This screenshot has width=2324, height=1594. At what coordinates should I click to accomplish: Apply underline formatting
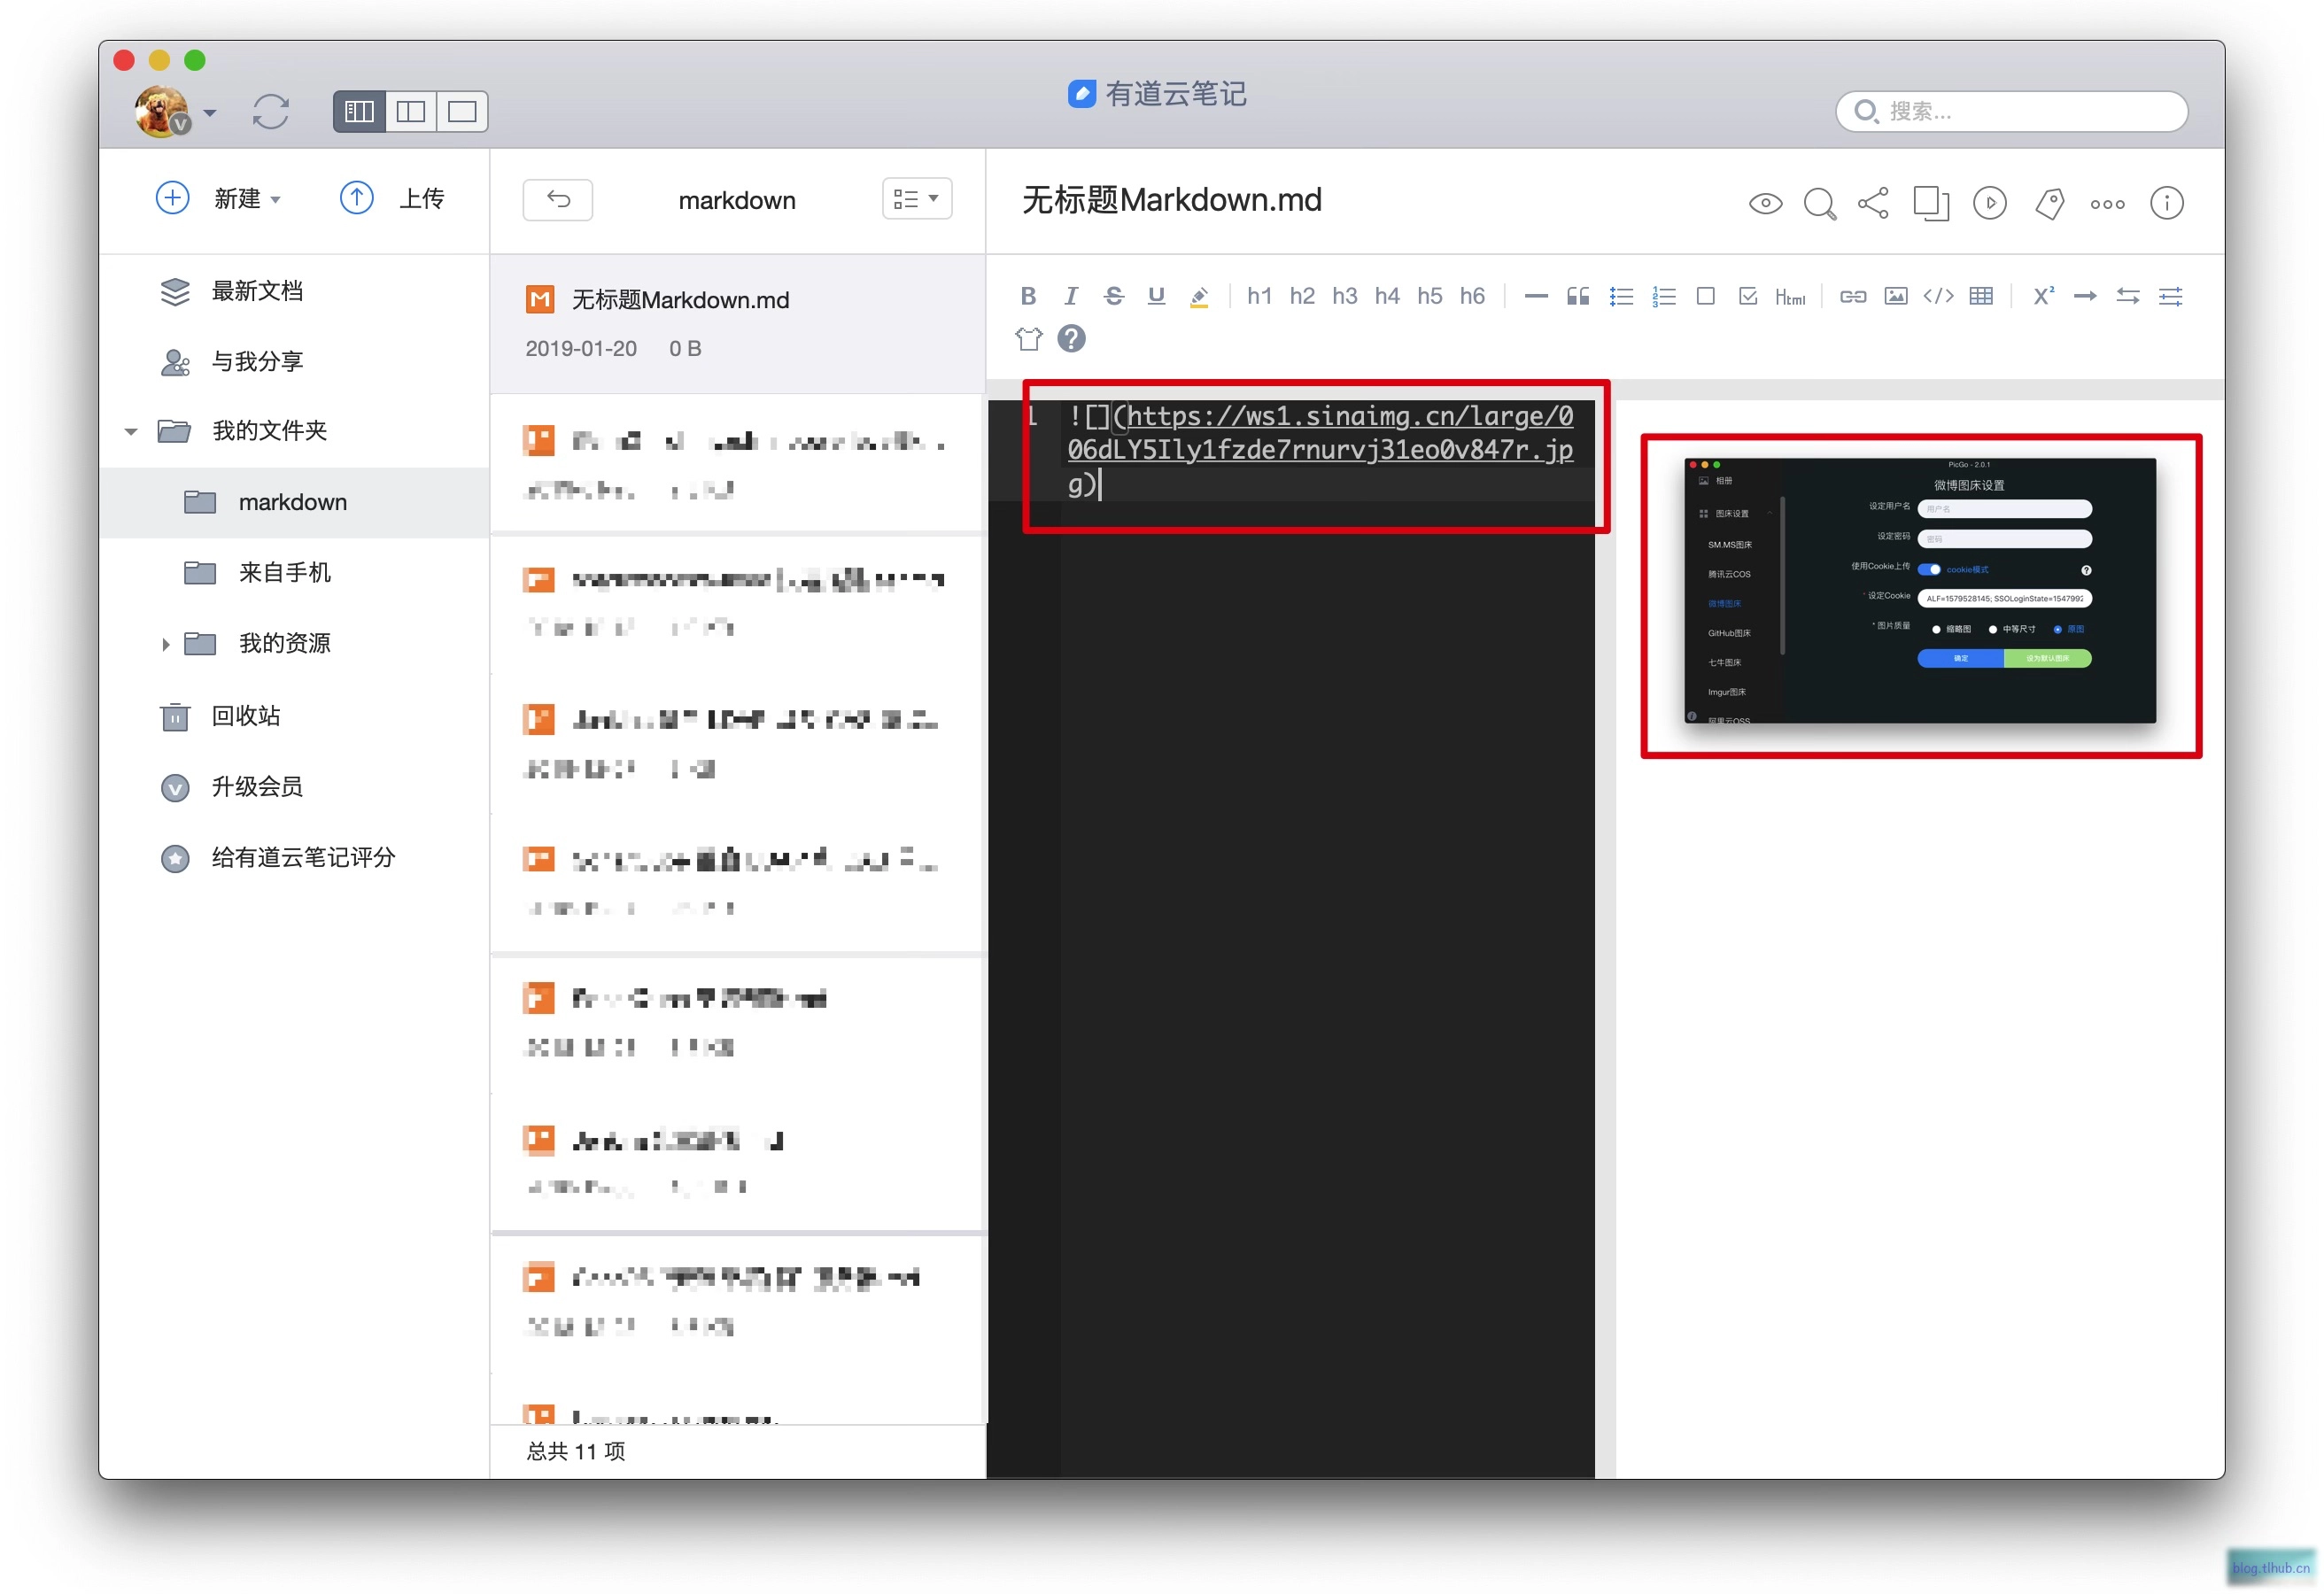click(x=1157, y=296)
